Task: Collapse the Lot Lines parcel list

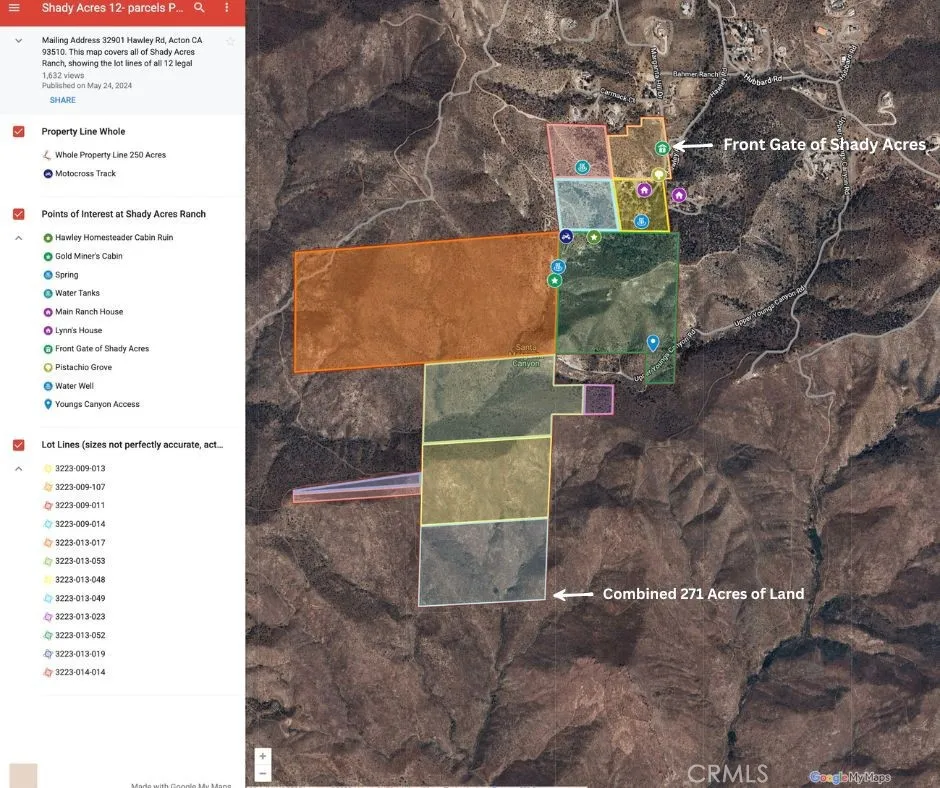Action: 18,468
